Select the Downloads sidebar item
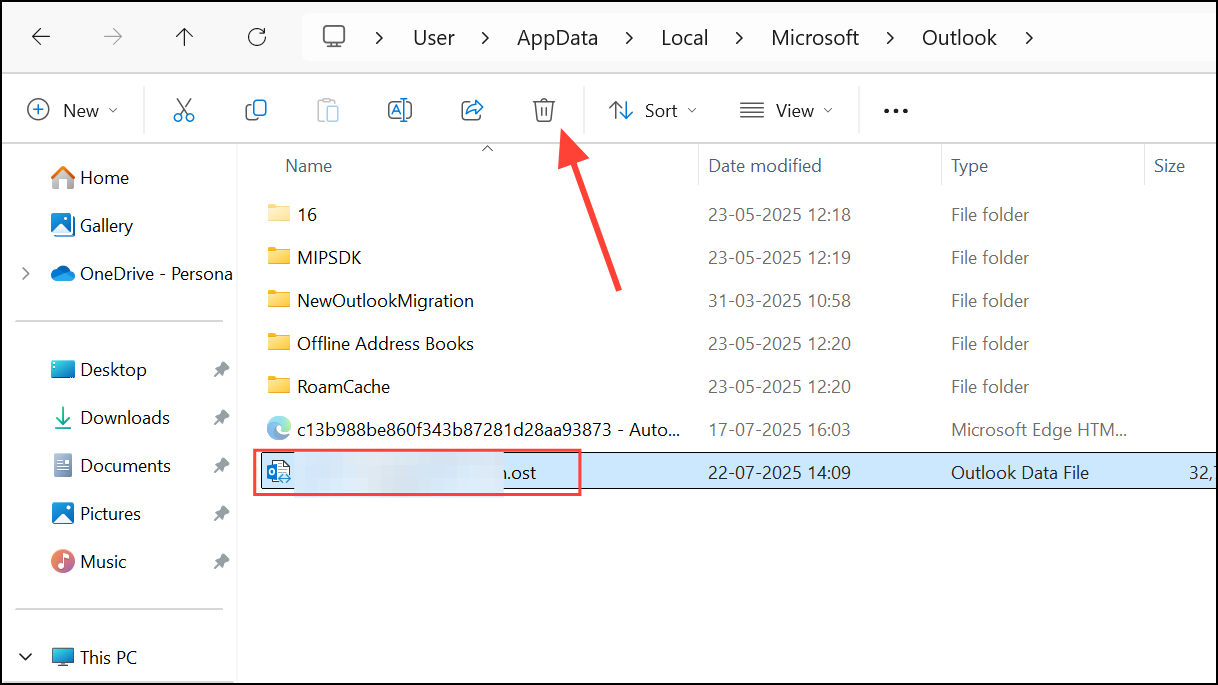This screenshot has width=1218, height=685. click(124, 418)
